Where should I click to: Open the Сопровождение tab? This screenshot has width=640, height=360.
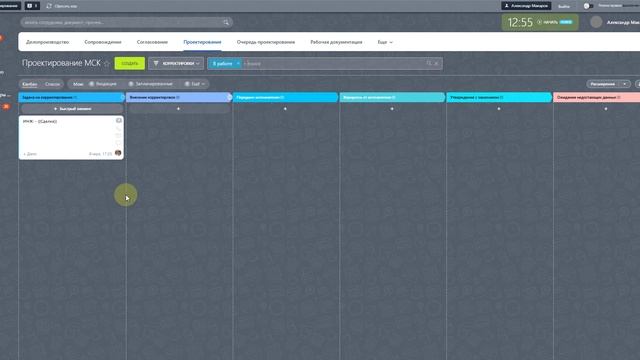[103, 42]
